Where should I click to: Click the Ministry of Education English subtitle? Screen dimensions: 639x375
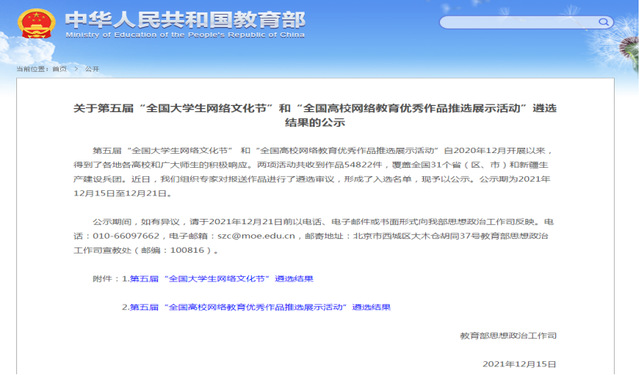click(x=185, y=35)
